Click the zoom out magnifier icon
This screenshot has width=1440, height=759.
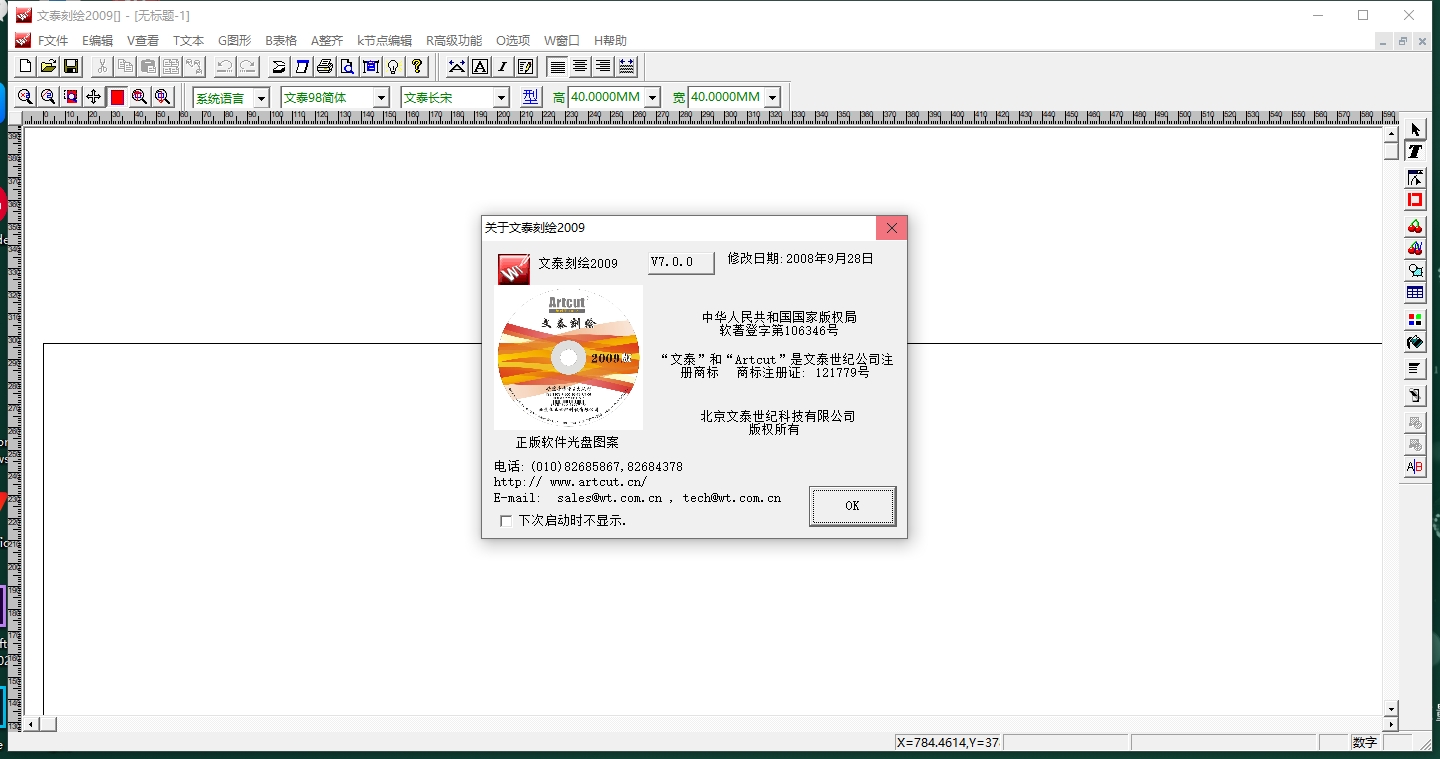(48, 97)
